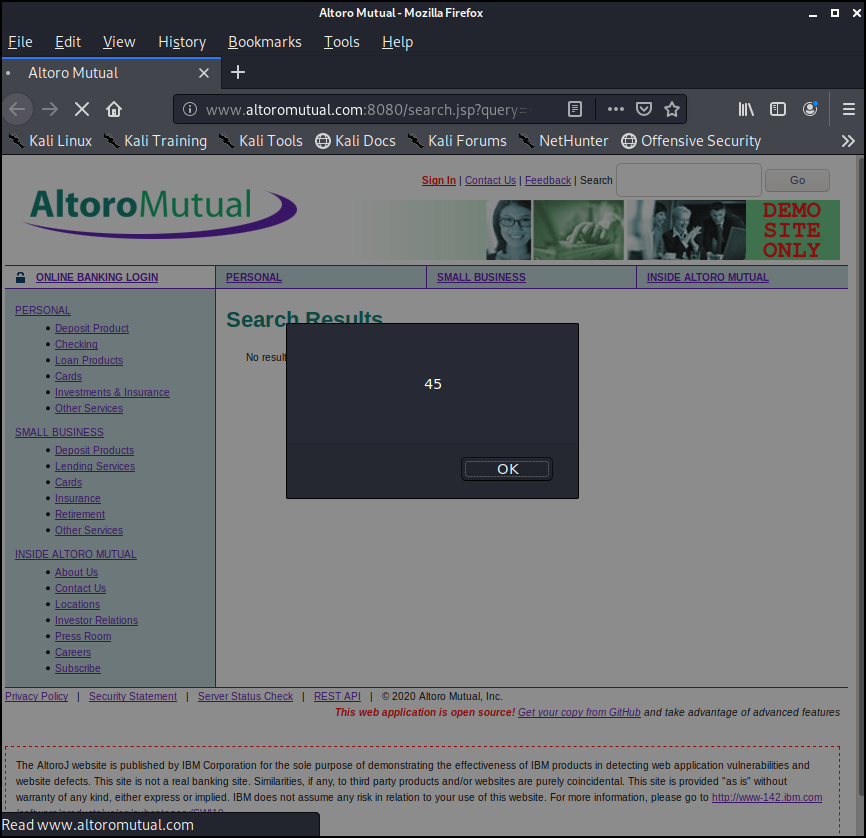Image resolution: width=866 pixels, height=838 pixels.
Task: Open page actions three-dot menu
Action: 616,109
